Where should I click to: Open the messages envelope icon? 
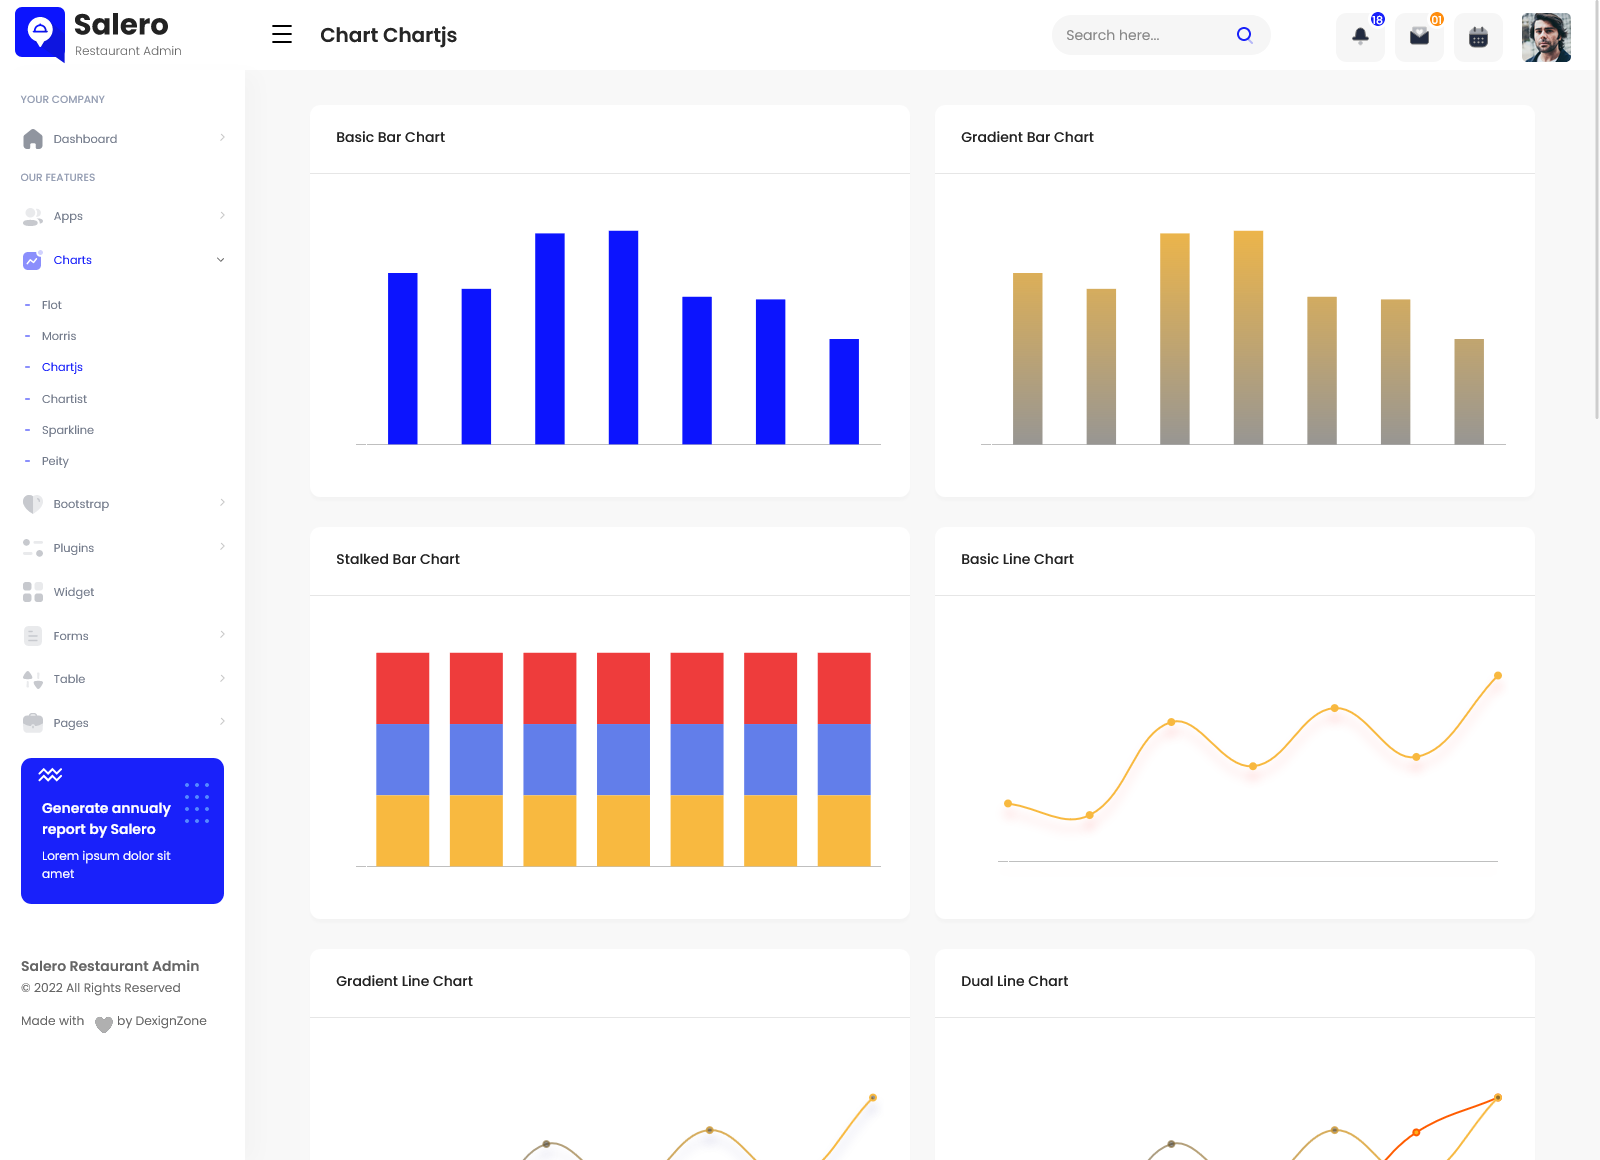tap(1419, 37)
